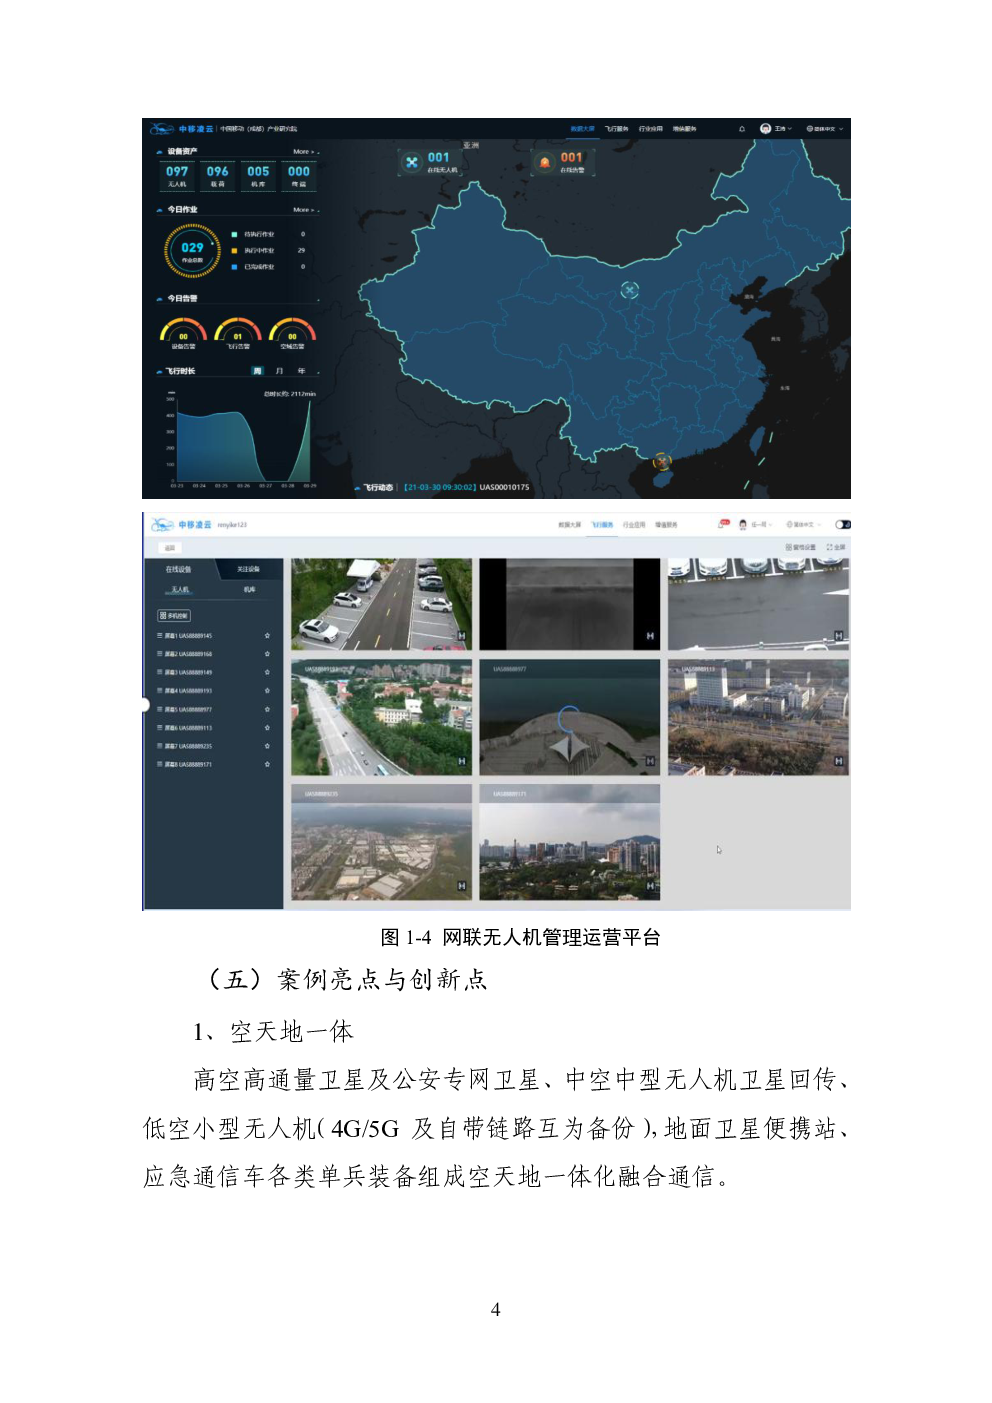Open the language dropdown in the dark dashboard header

pos(825,129)
